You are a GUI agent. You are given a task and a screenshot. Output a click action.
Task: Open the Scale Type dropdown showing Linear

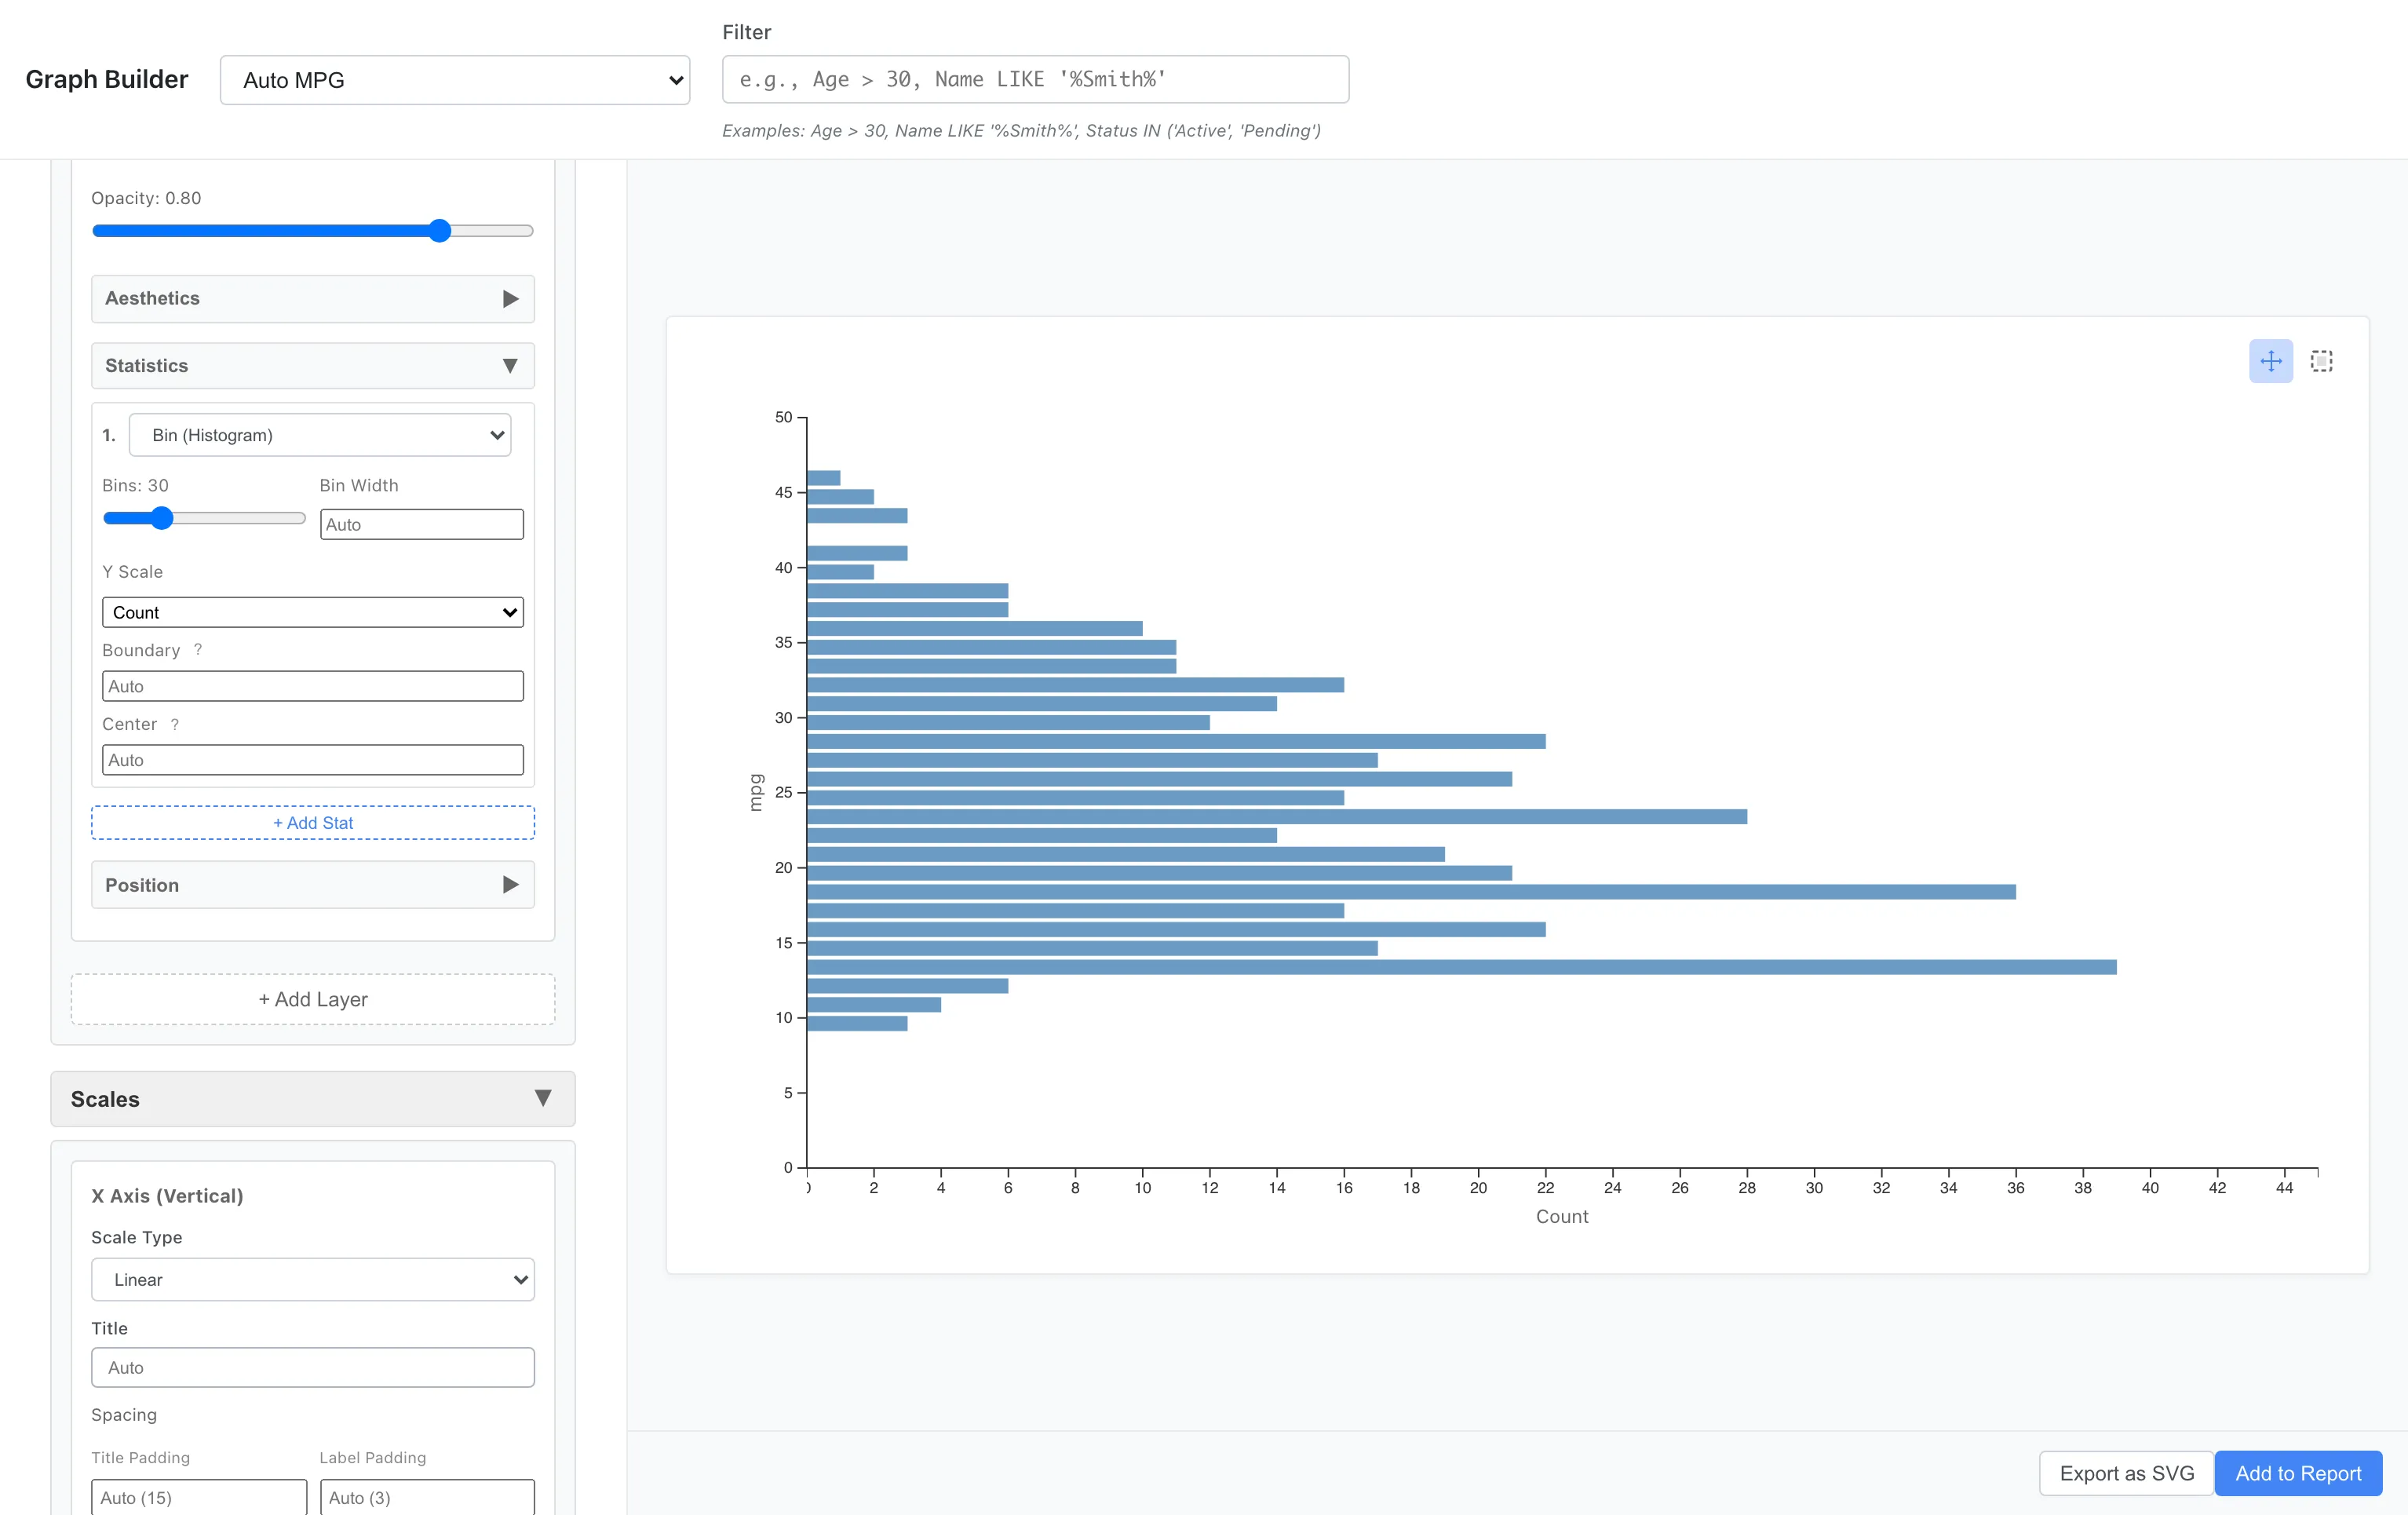312,1279
